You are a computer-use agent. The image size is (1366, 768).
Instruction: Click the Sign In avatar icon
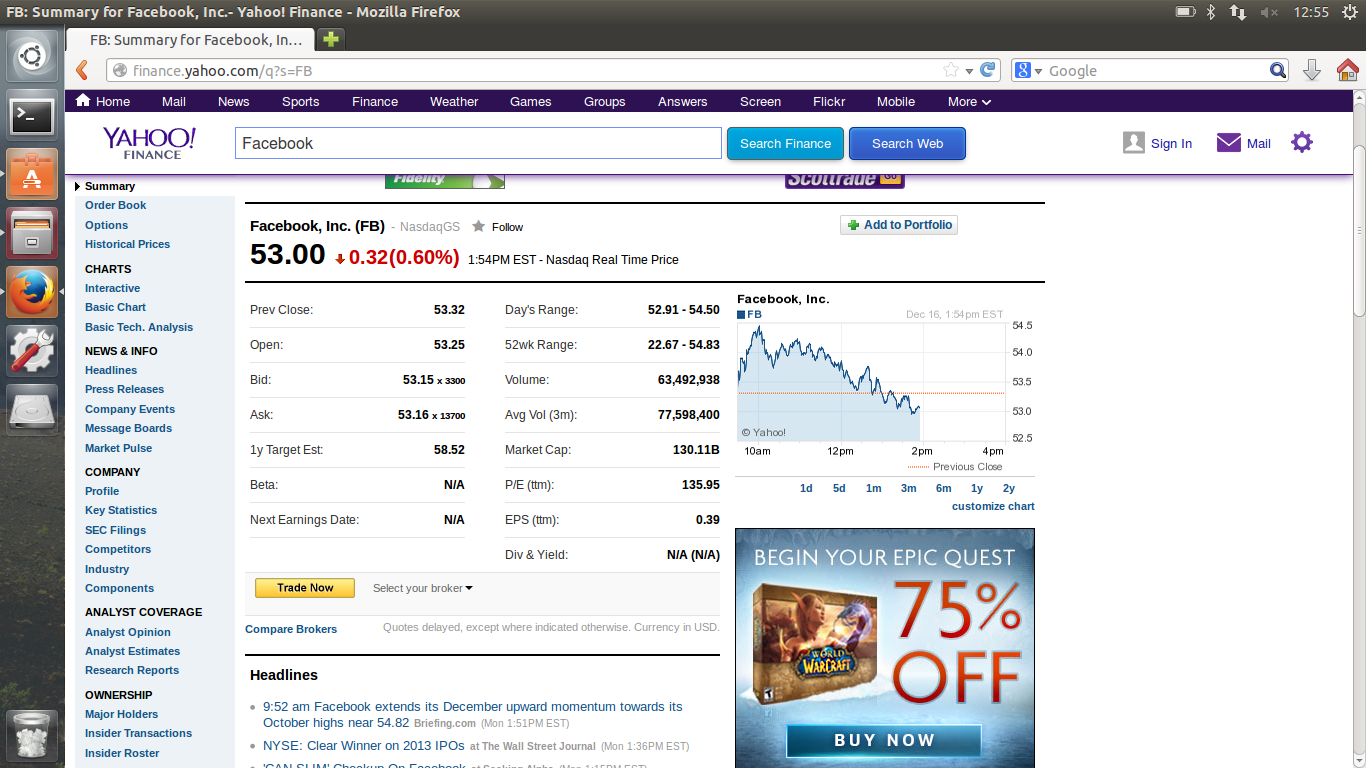pos(1133,142)
